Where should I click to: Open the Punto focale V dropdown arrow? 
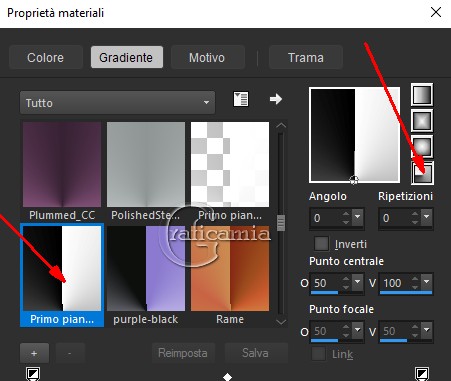(x=427, y=330)
